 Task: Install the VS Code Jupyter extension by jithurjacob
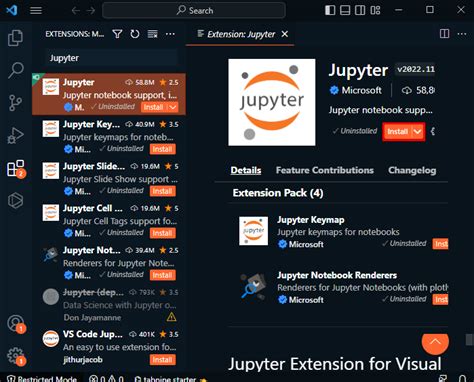tap(163, 360)
